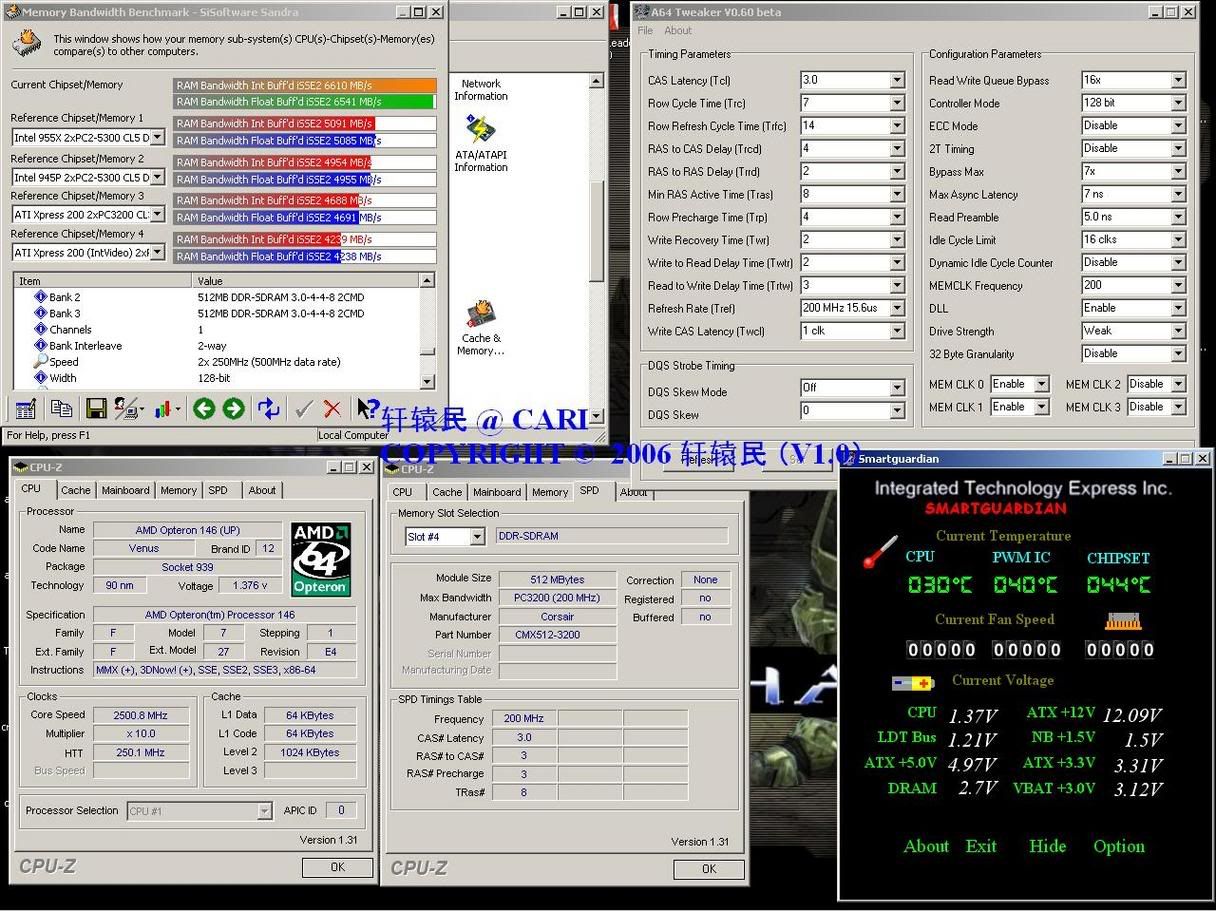Click the Part Number CMX512-3200 field
Screen dimensions: 1216x912
(558, 635)
